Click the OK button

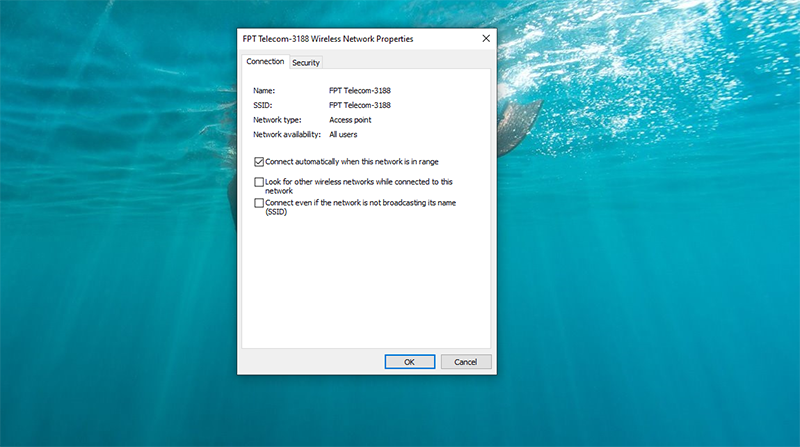(x=410, y=362)
